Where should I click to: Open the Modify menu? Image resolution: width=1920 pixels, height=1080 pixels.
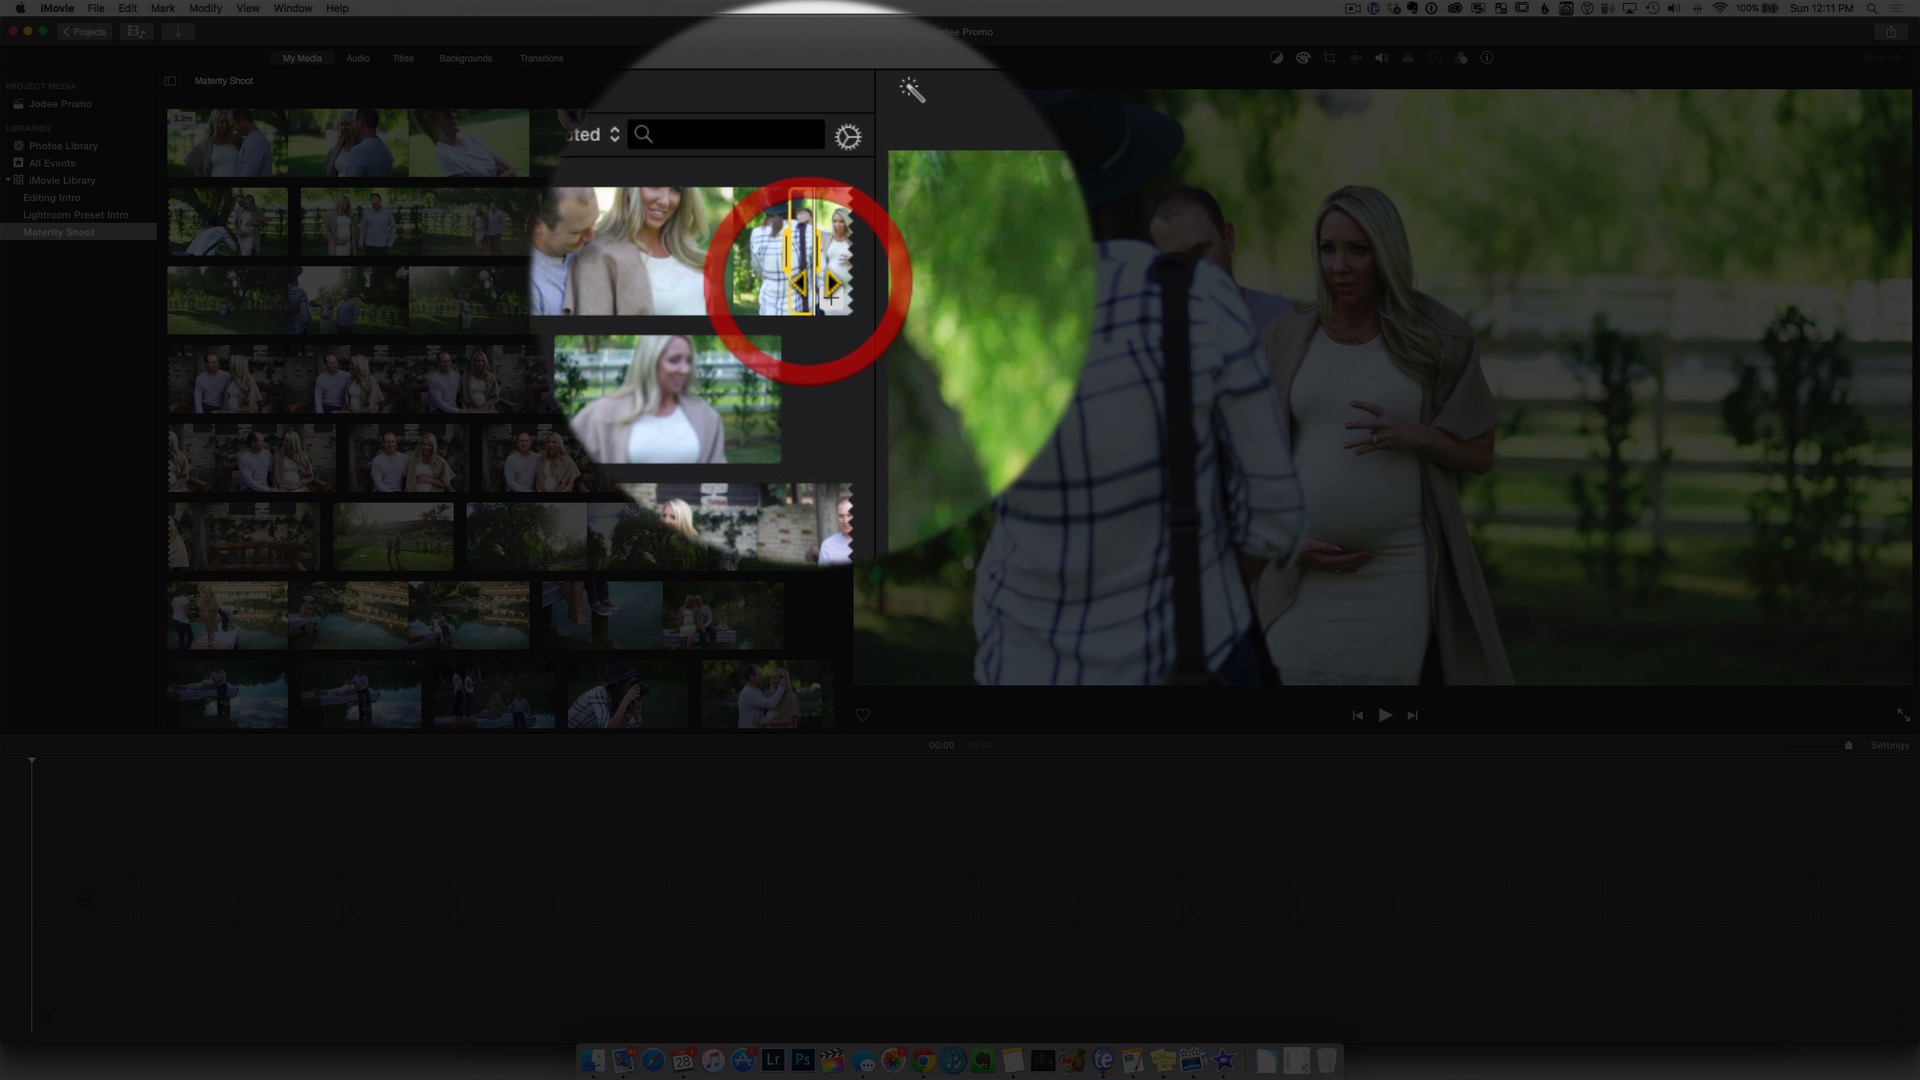pyautogui.click(x=205, y=8)
